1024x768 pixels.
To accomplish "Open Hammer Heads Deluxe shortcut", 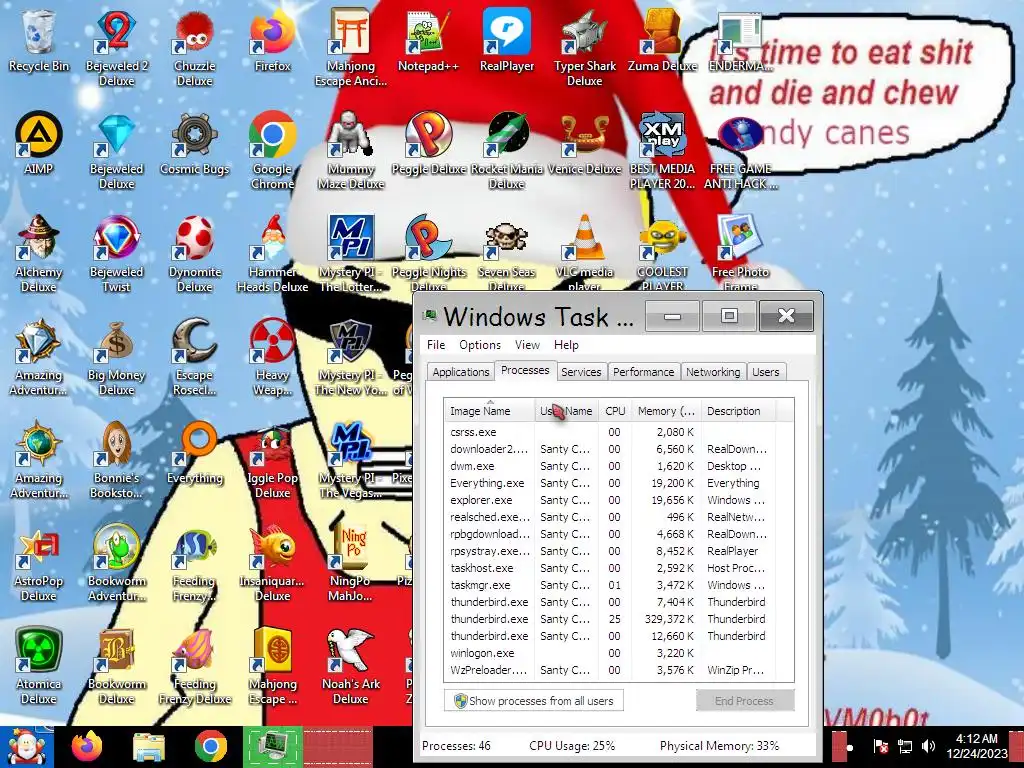I will point(272,253).
